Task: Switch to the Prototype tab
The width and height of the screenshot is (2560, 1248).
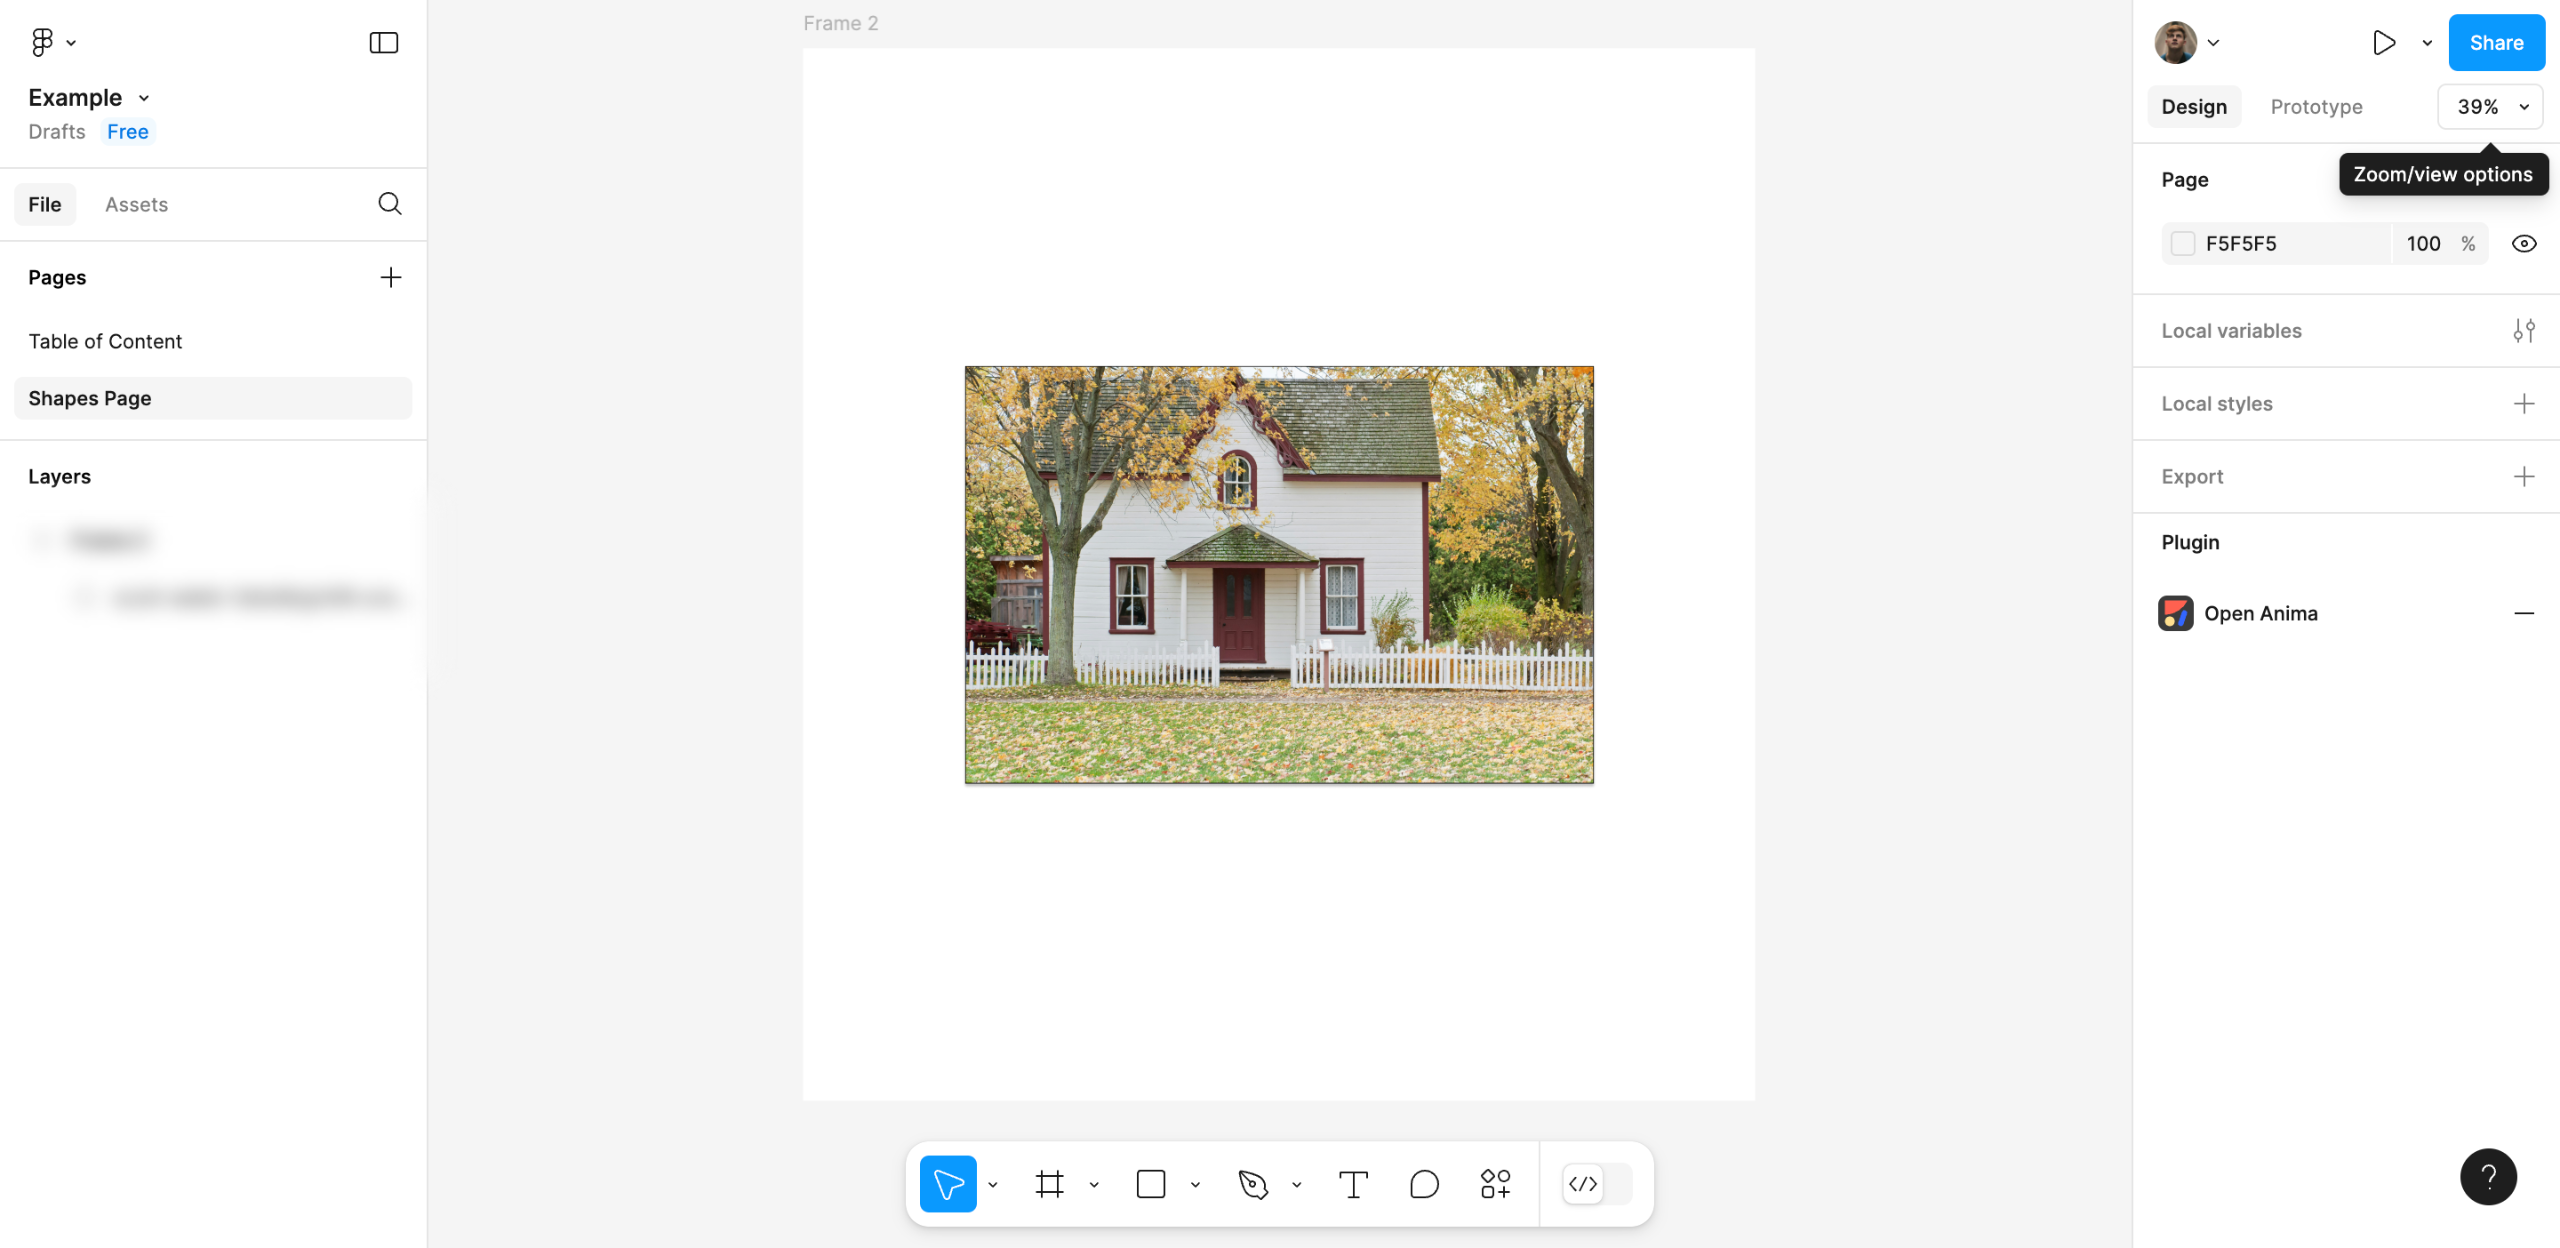Action: point(2316,107)
